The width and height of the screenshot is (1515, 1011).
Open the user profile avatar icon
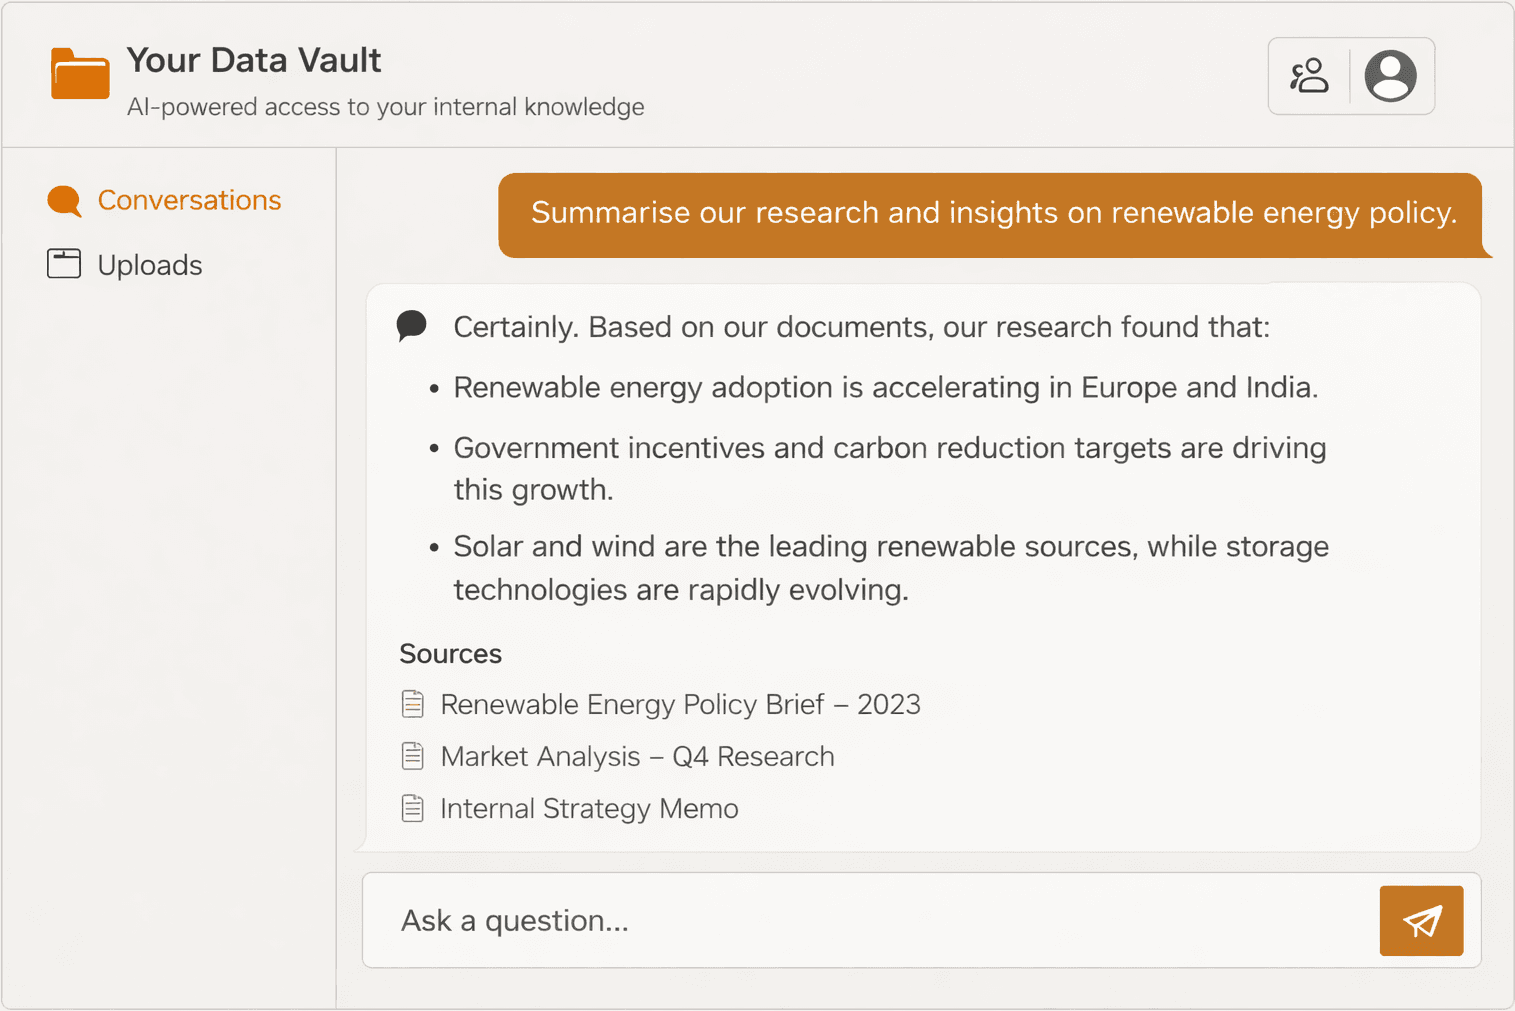point(1392,75)
